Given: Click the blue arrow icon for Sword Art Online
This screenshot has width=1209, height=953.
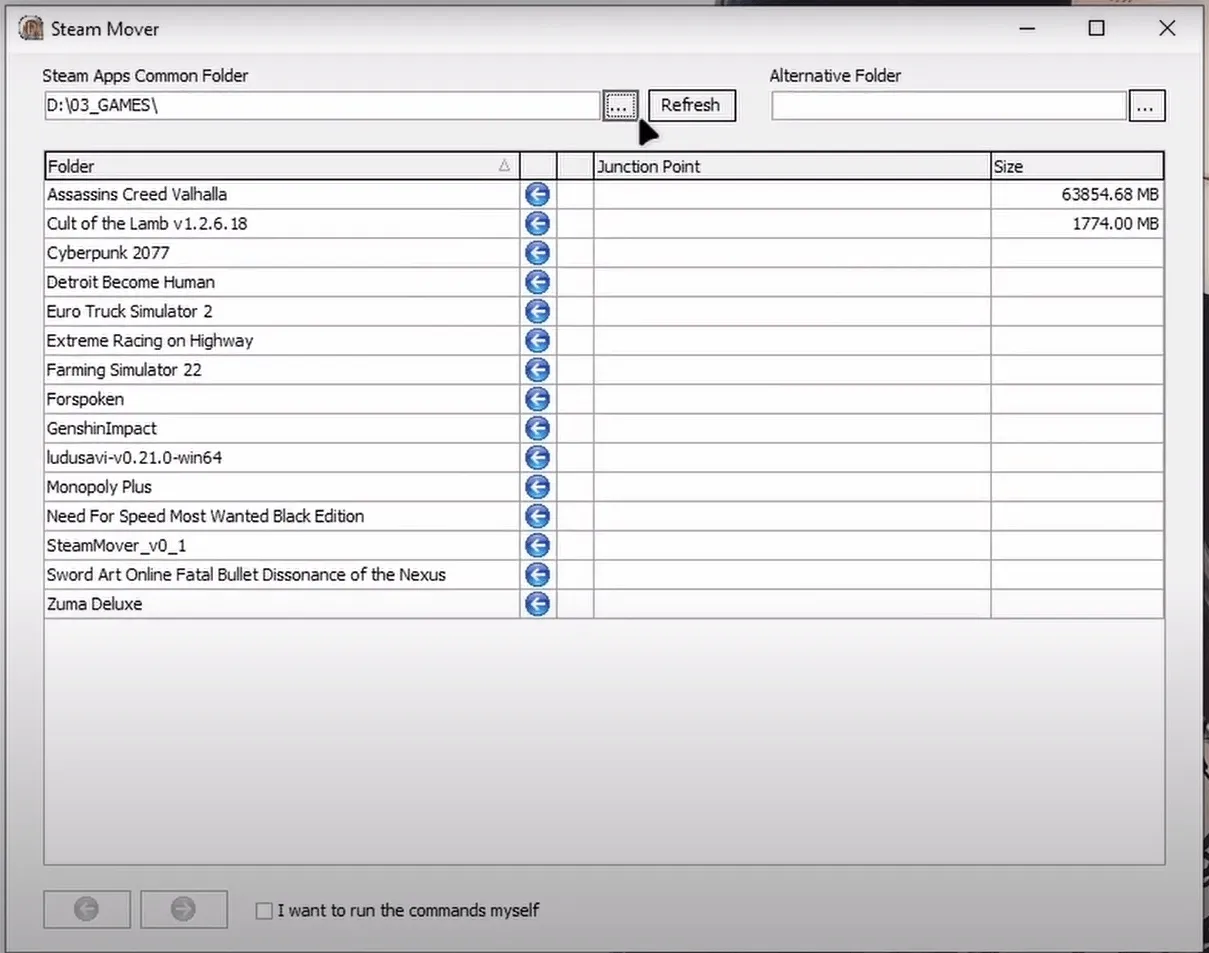Looking at the screenshot, I should tap(537, 575).
